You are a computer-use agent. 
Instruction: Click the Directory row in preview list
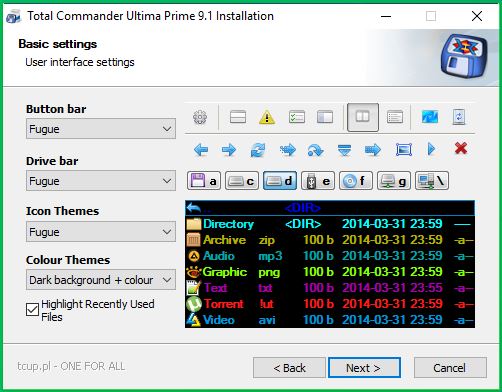[x=330, y=224]
